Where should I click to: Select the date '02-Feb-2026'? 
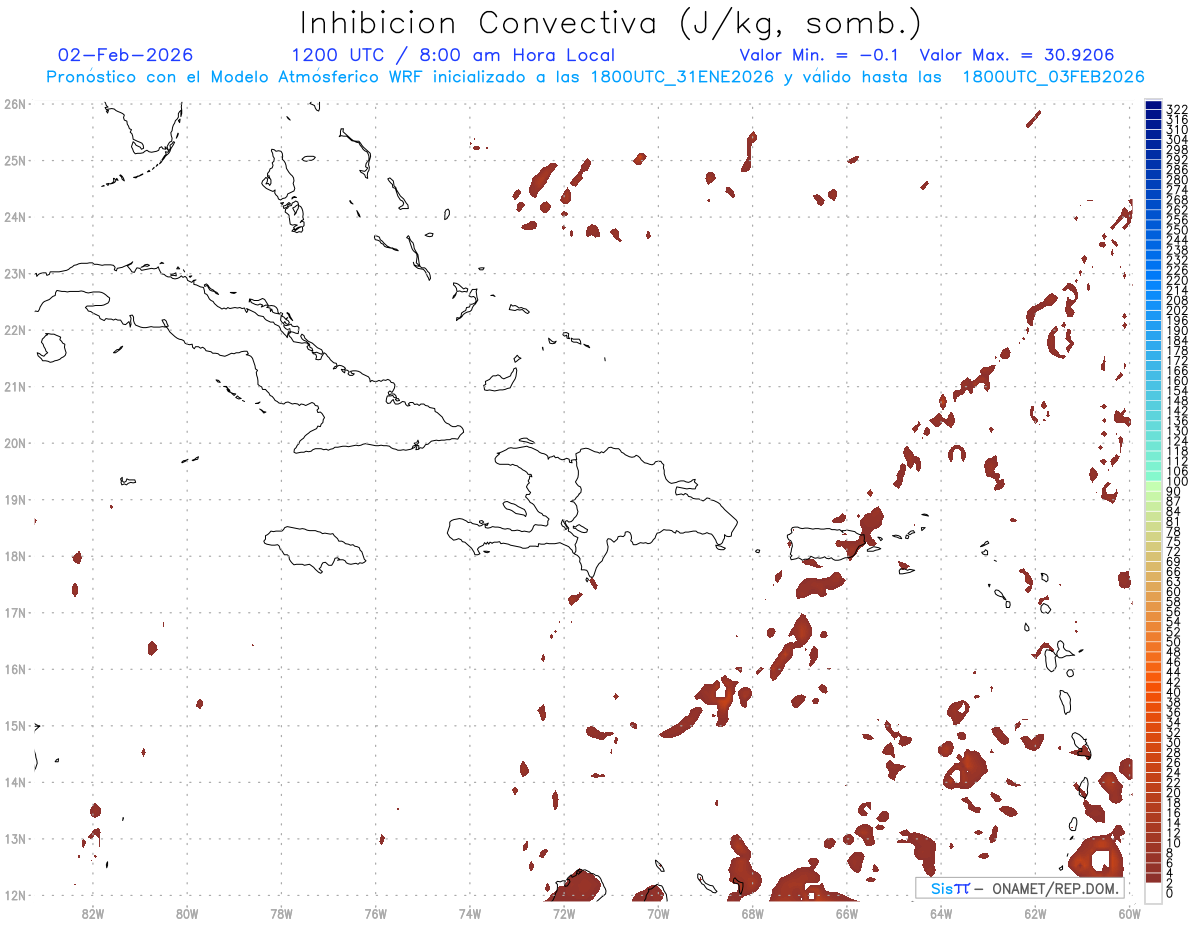[x=126, y=55]
